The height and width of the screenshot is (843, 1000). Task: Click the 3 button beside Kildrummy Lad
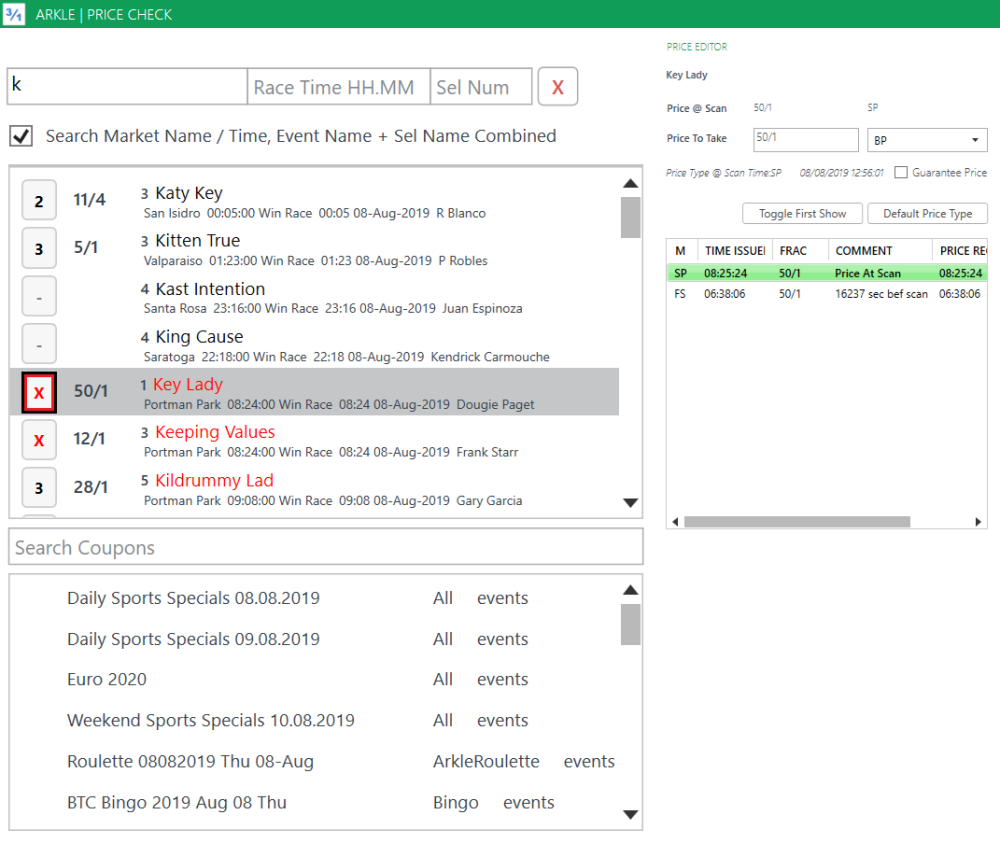[x=39, y=488]
